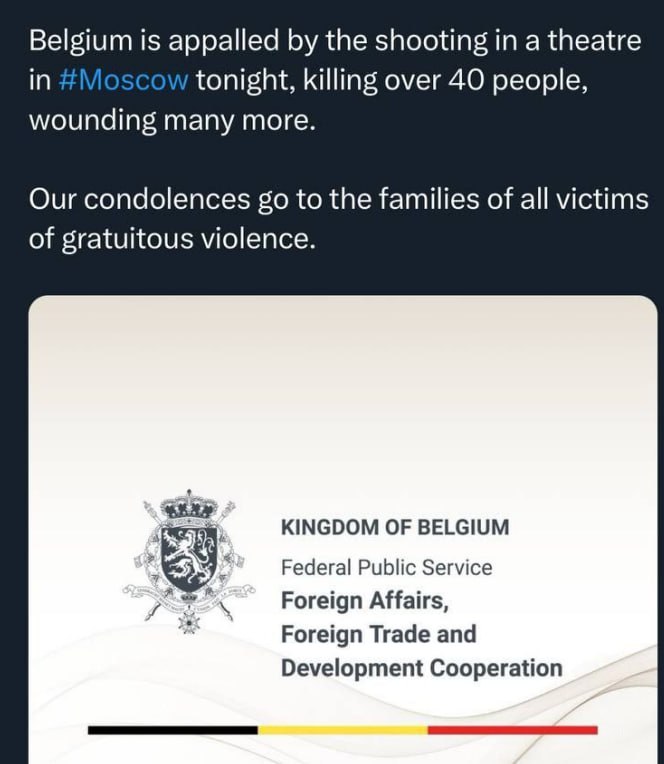Click the Foreign Affairs line in card
The height and width of the screenshot is (764, 664).
pyautogui.click(x=364, y=601)
